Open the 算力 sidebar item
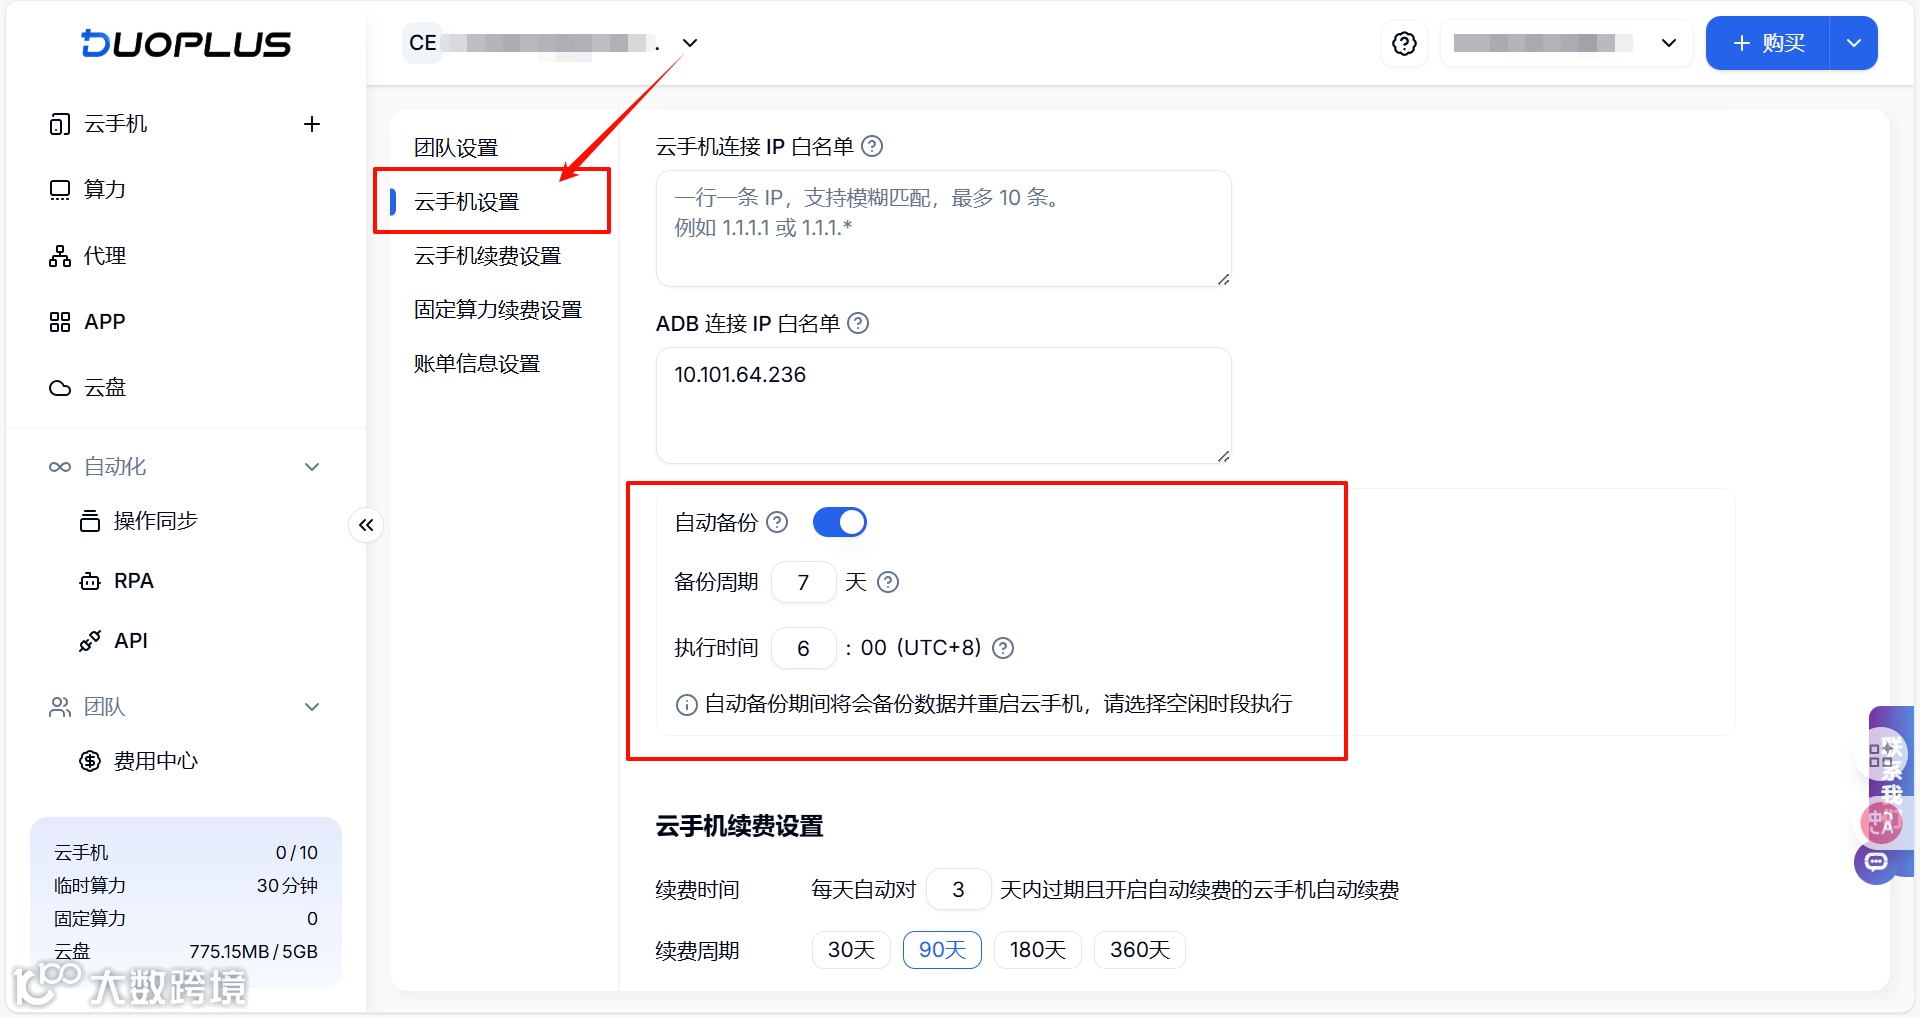 click(105, 190)
